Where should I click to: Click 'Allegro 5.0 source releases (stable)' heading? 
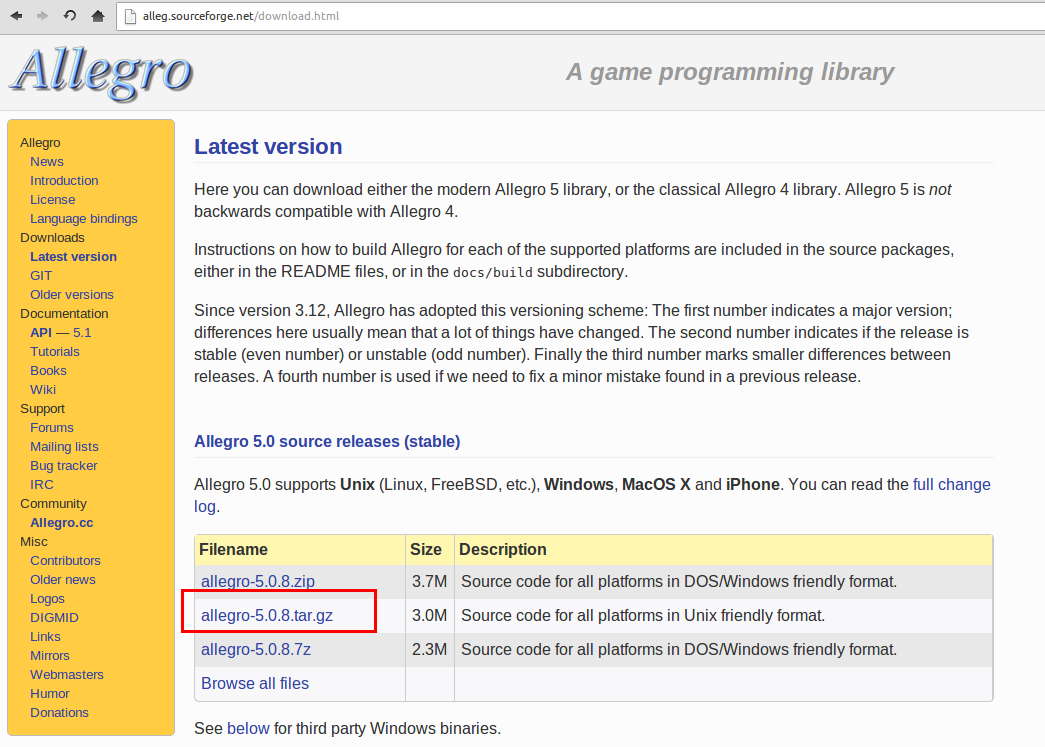(327, 441)
